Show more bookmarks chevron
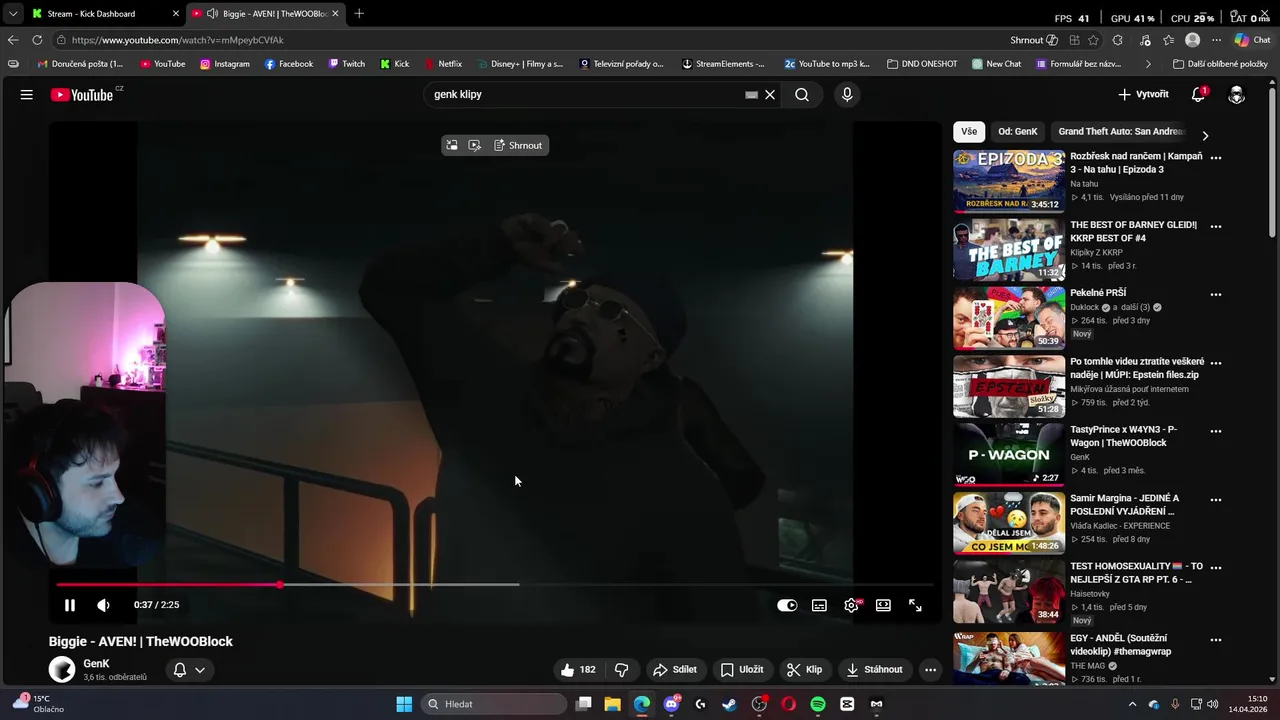1280x720 pixels. (x=1148, y=64)
